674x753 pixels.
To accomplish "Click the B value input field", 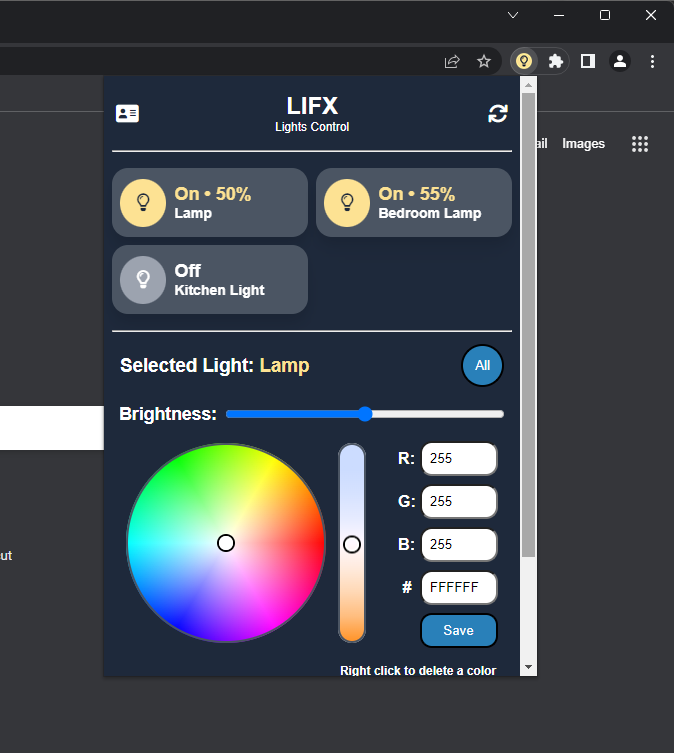I will point(459,545).
